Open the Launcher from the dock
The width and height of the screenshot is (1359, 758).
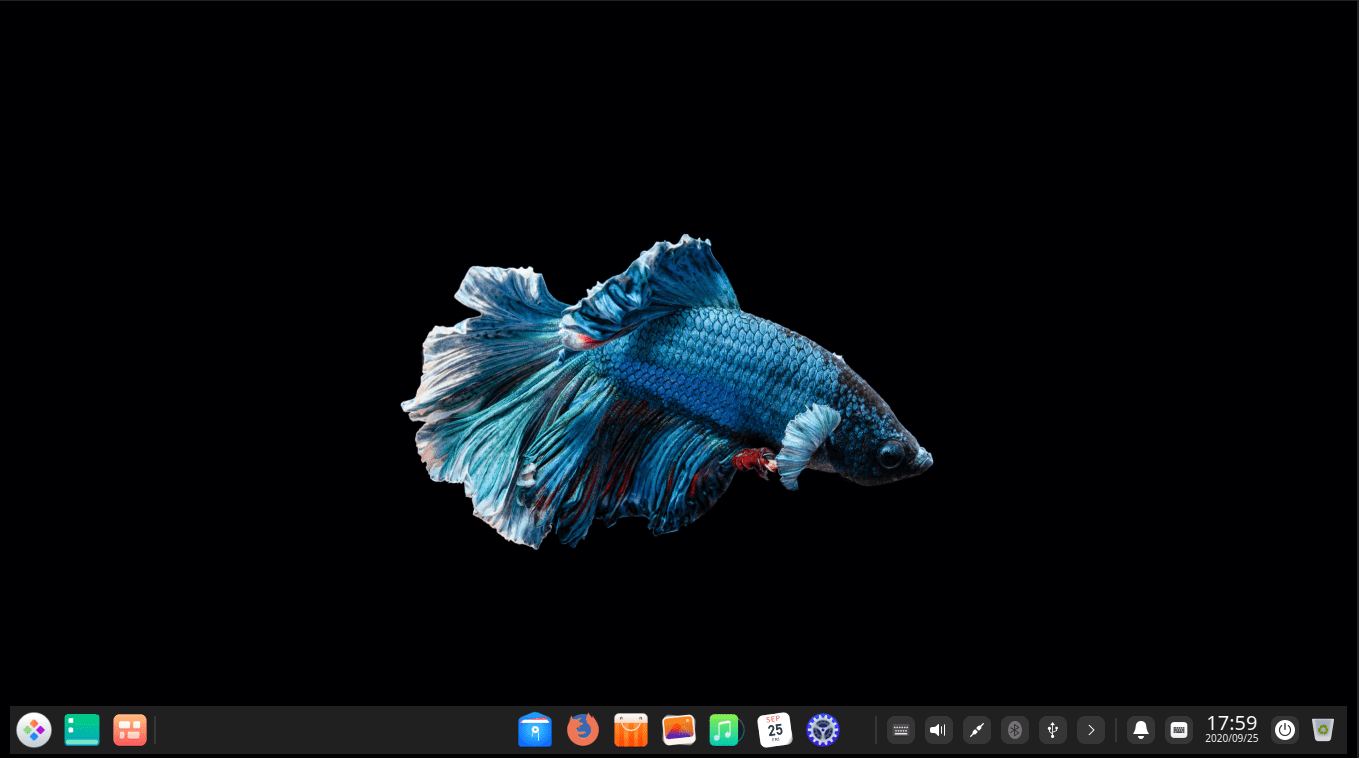[x=34, y=730]
